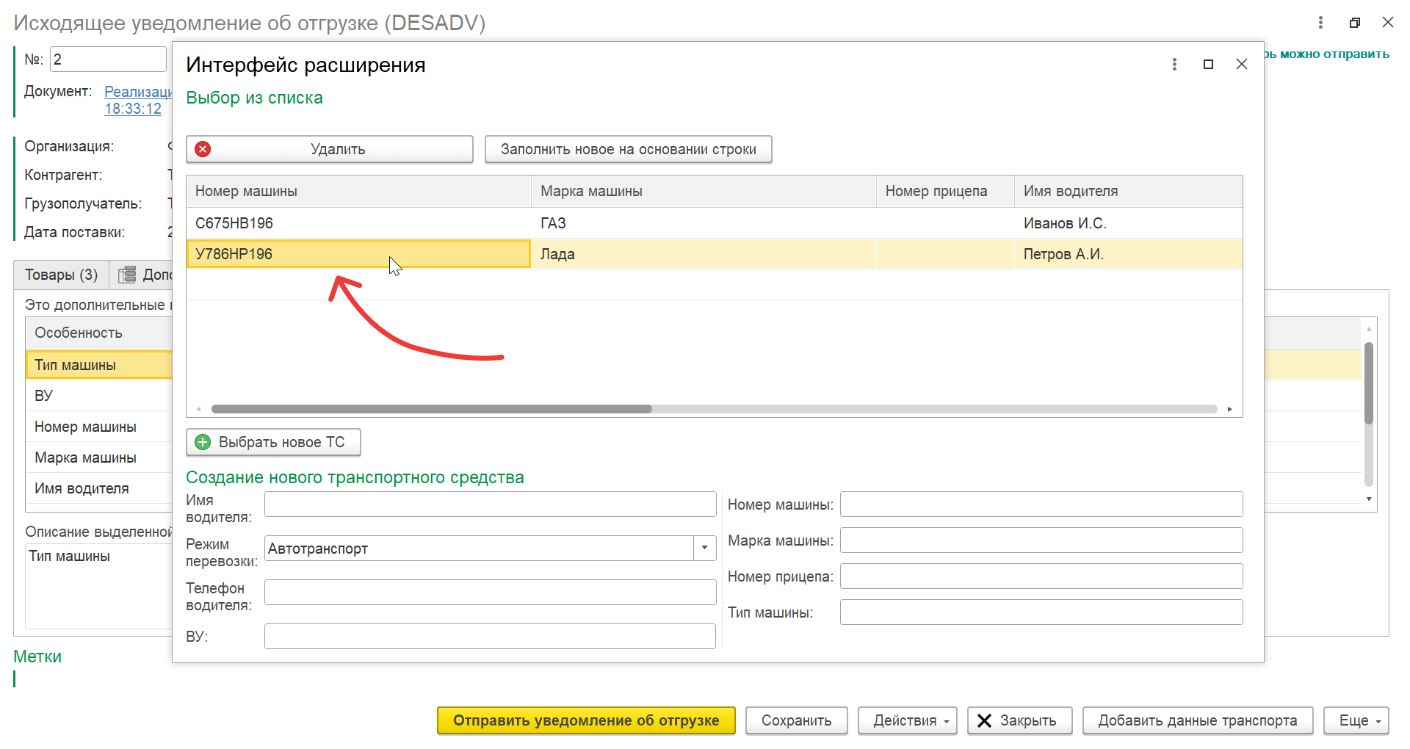This screenshot has width=1410, height=749.
Task: Focus the Номер прицепа input field
Action: pos(1041,576)
